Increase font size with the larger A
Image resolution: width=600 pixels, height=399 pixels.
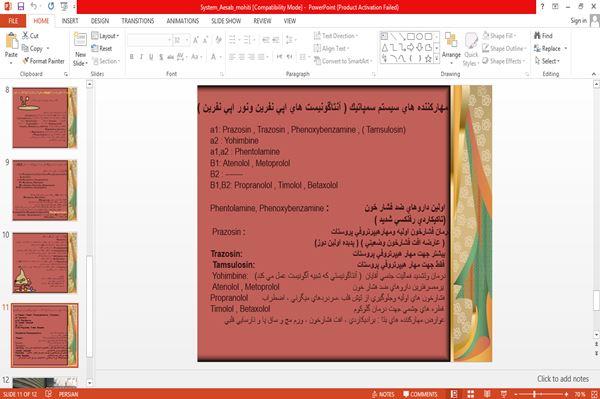(x=196, y=40)
